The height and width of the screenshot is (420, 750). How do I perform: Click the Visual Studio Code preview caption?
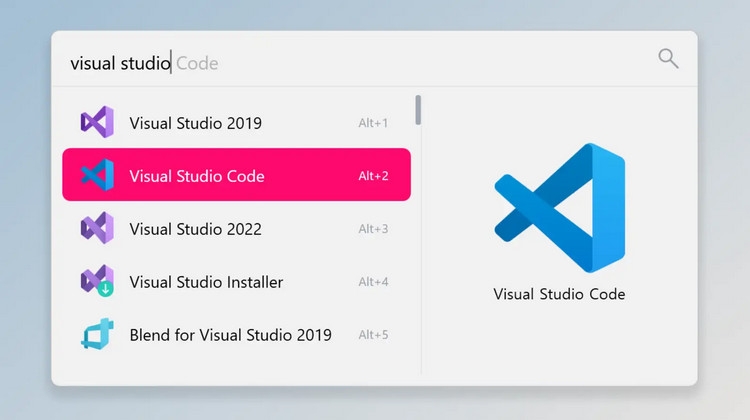click(559, 294)
